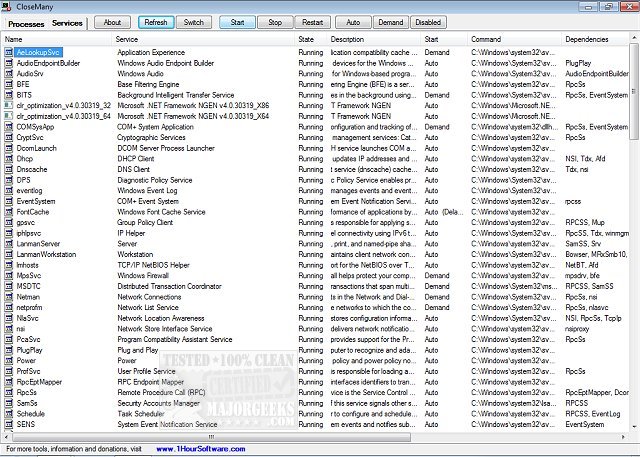This screenshot has height=457, width=640.
Task: Restart the selected service
Action: coord(312,22)
